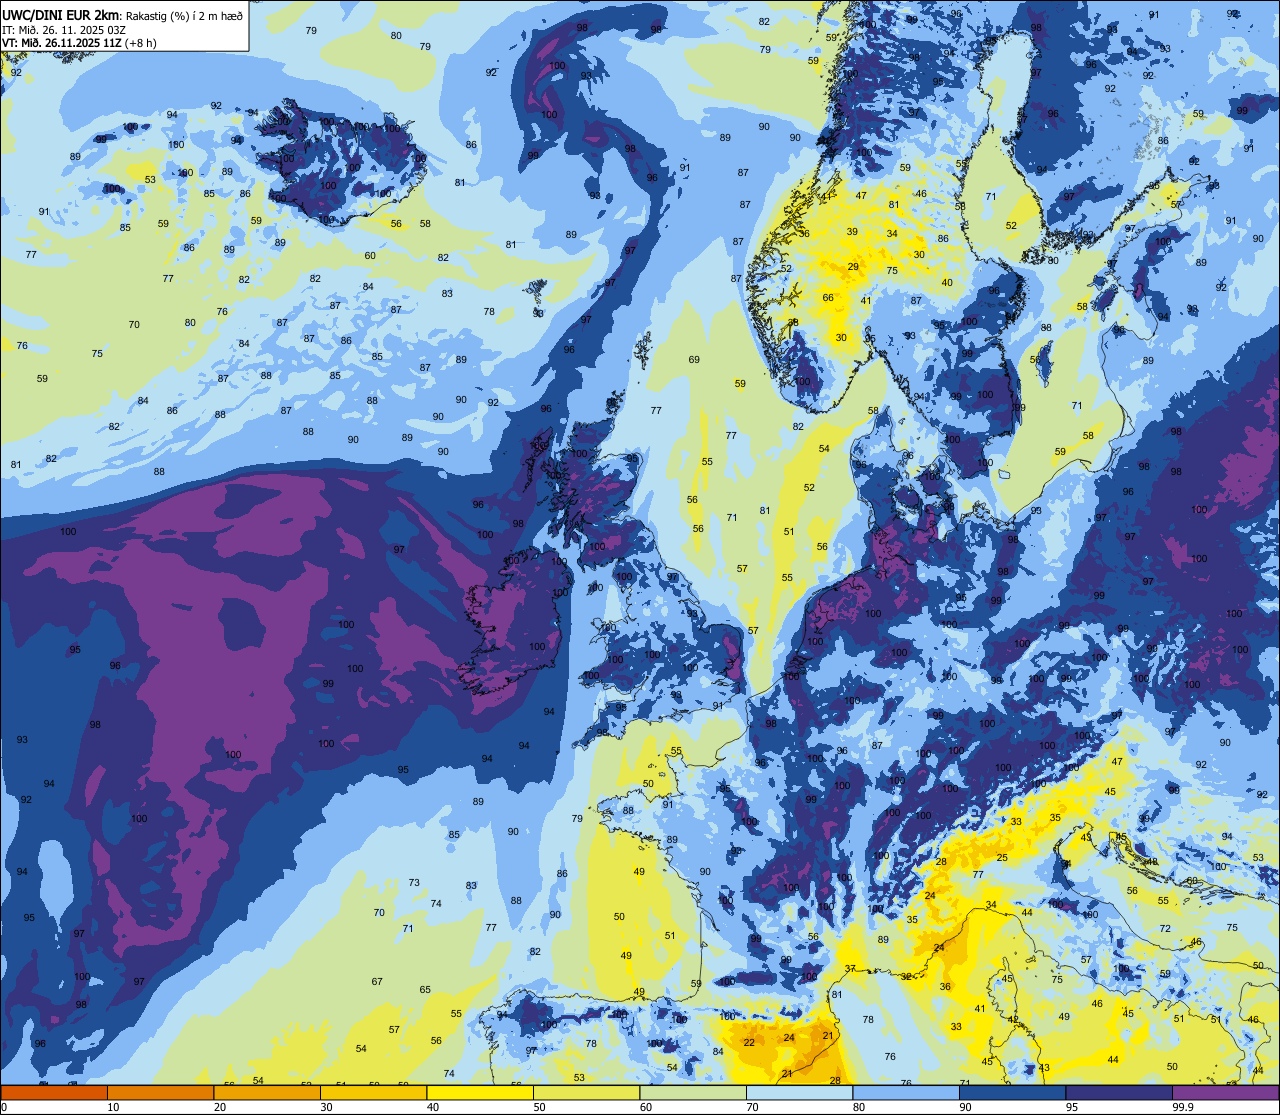Select the 90–95% dark blue legend segment
Image resolution: width=1280 pixels, height=1115 pixels.
1012,1092
